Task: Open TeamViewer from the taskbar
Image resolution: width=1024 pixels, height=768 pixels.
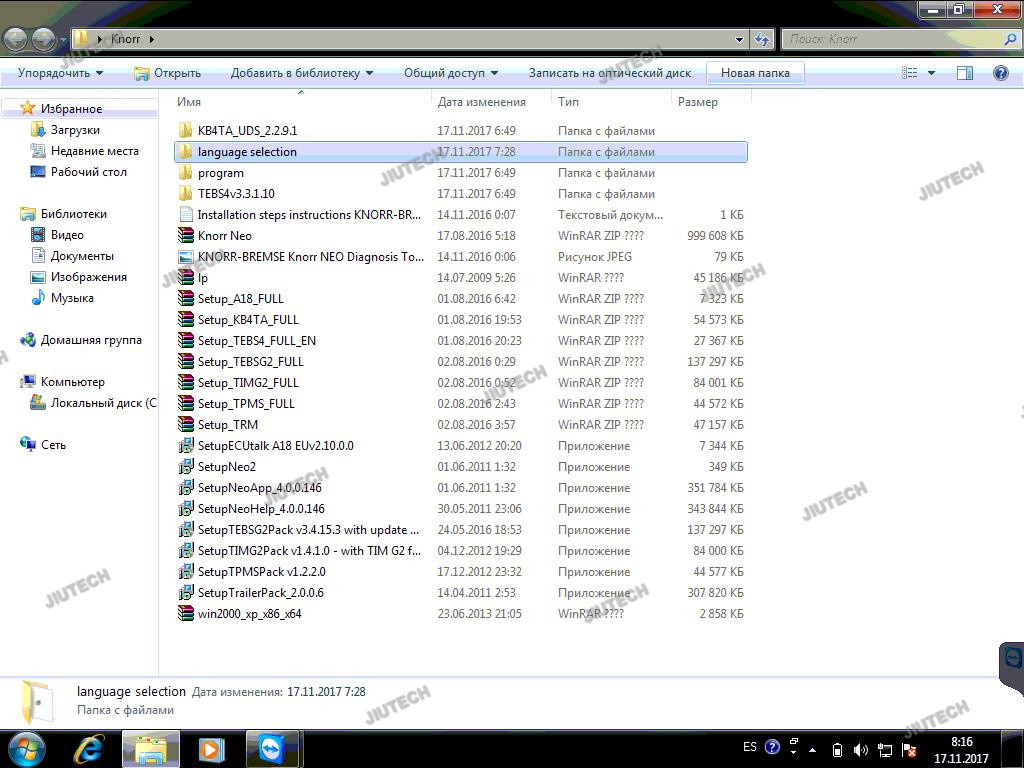Action: tap(271, 748)
